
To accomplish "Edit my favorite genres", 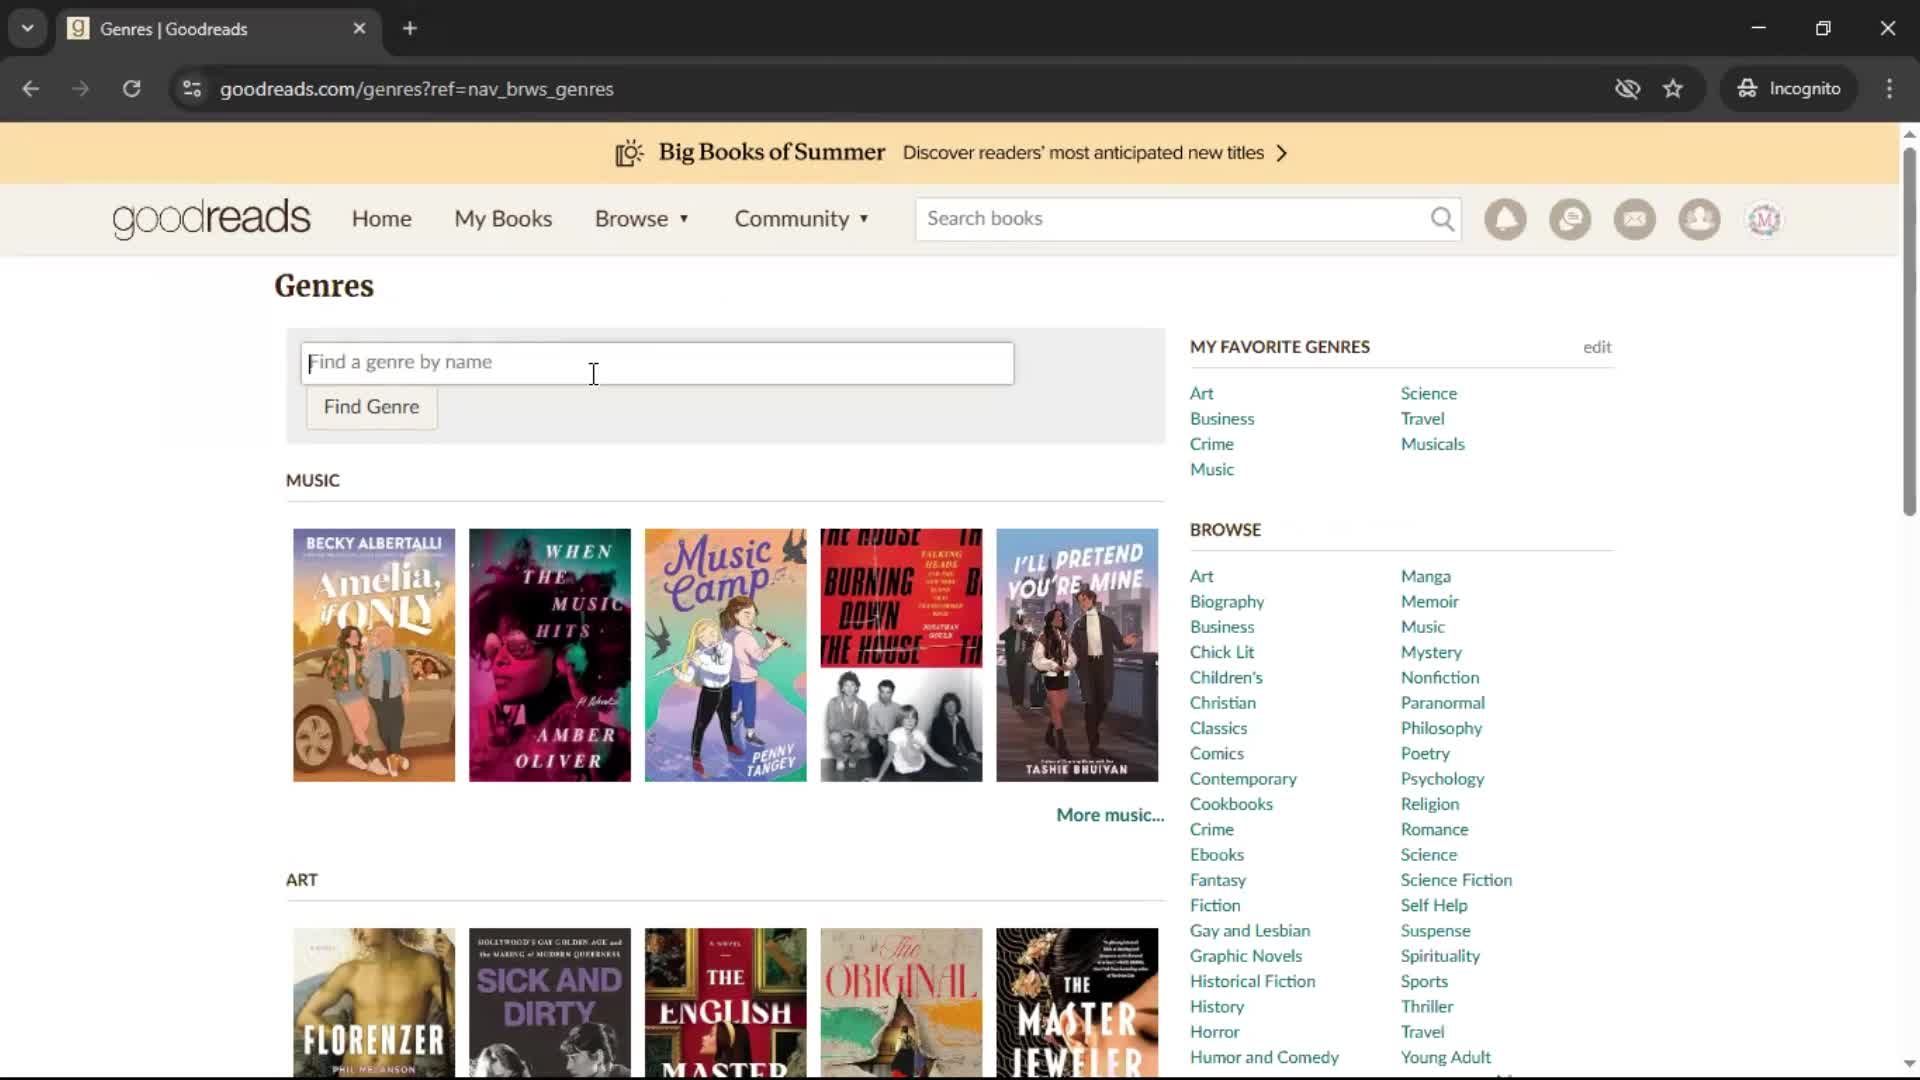I will (x=1597, y=347).
